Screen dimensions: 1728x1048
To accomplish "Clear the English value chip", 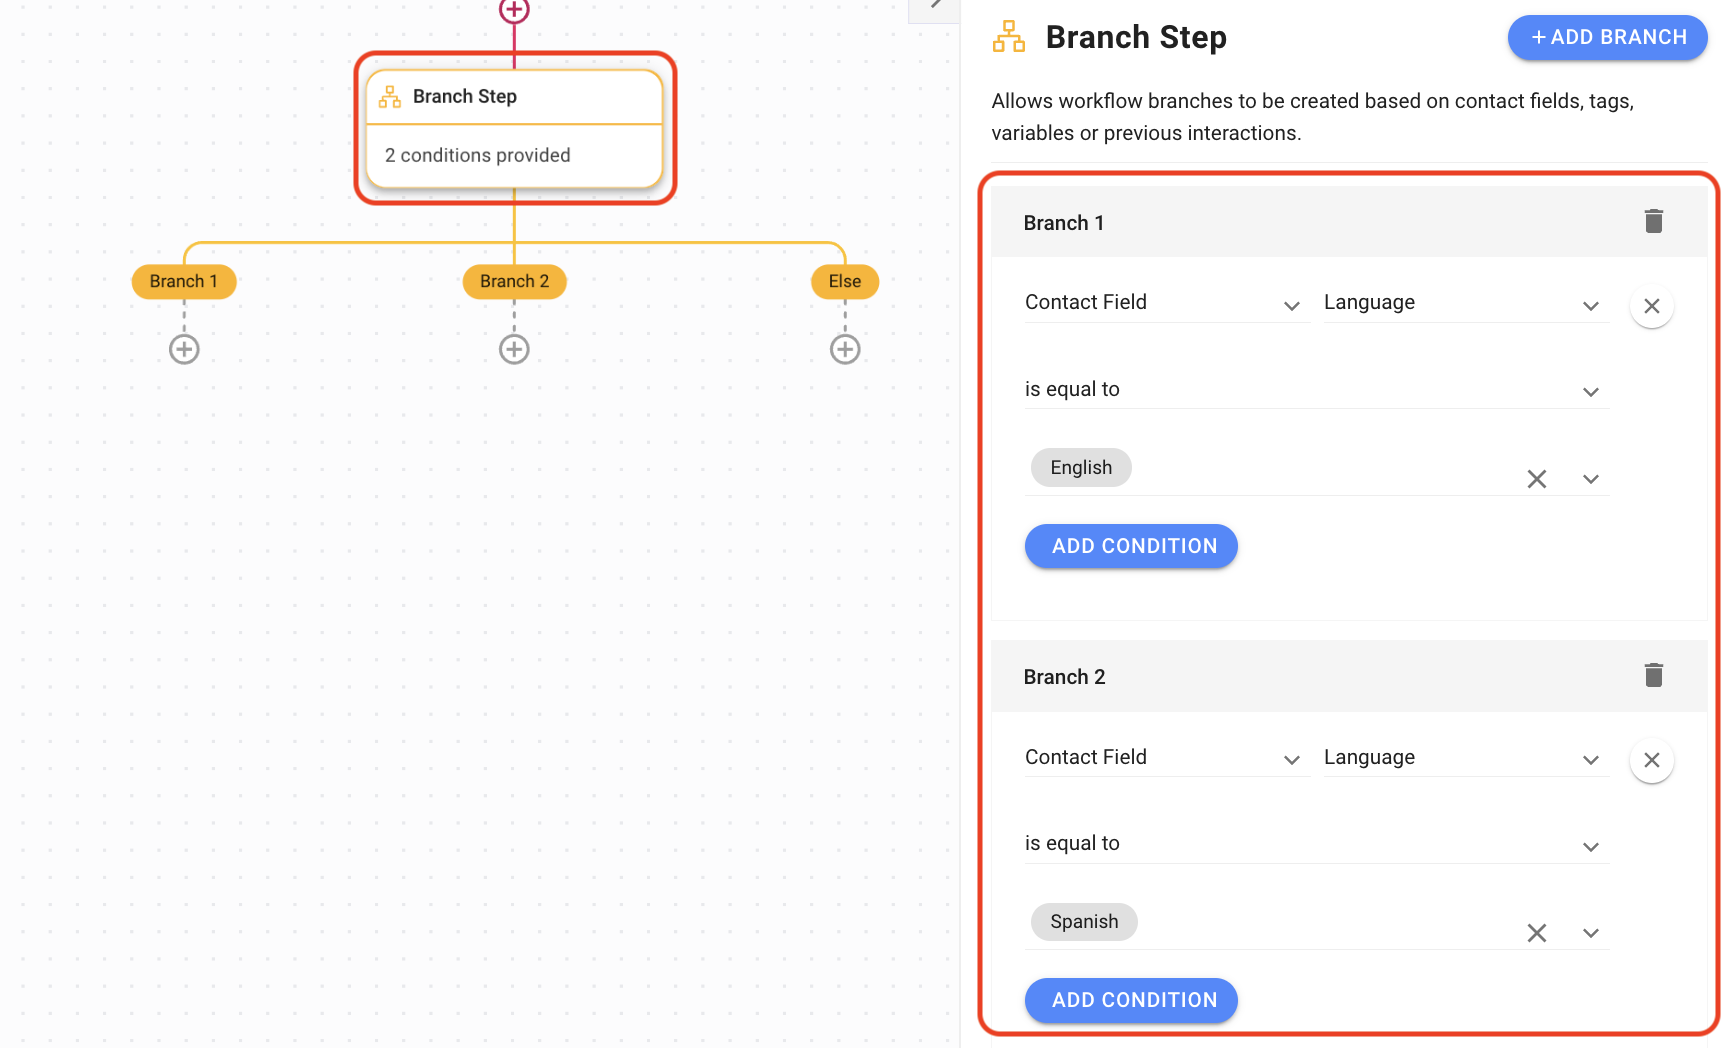I will [x=1537, y=479].
